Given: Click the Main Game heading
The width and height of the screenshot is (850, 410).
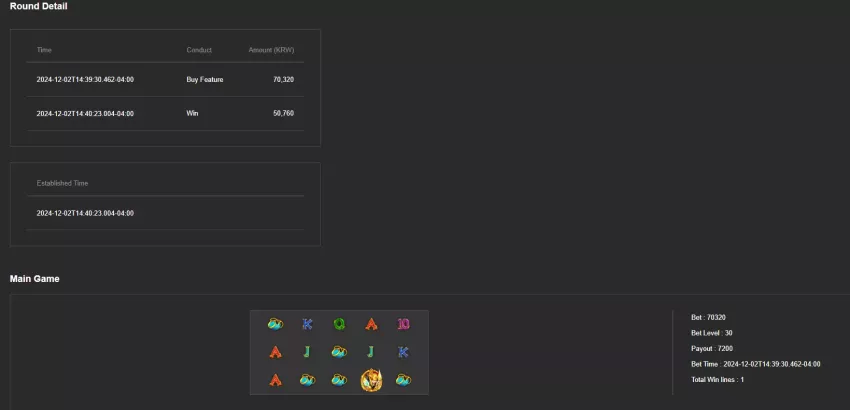Looking at the screenshot, I should click(x=35, y=279).
